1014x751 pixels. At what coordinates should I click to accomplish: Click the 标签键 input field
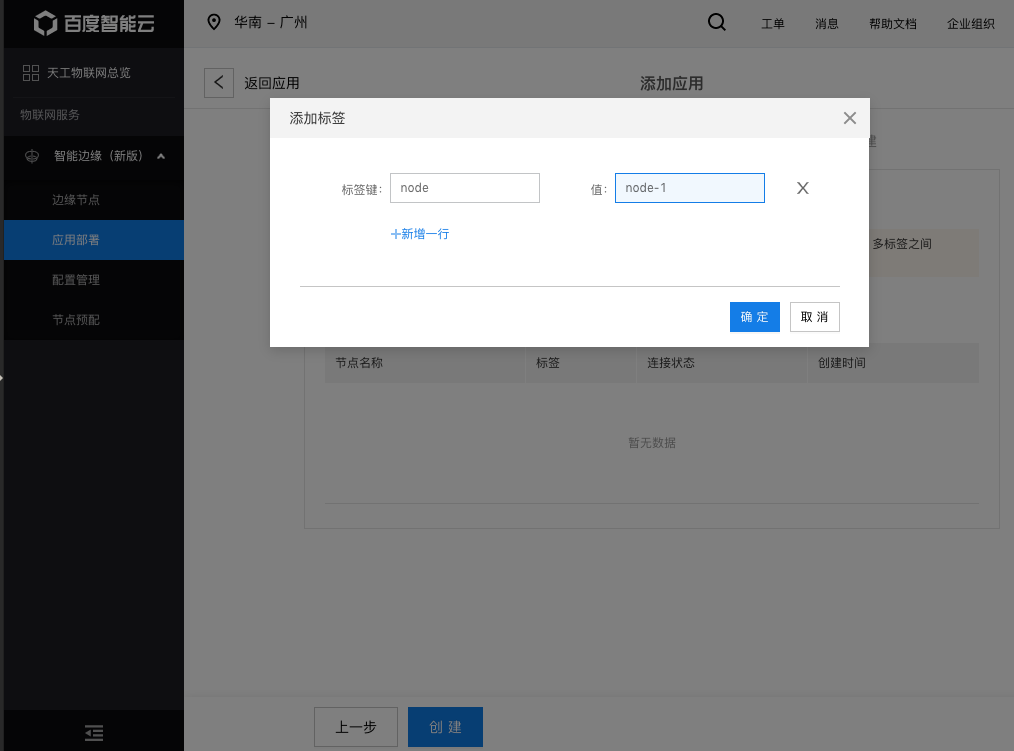tap(465, 188)
